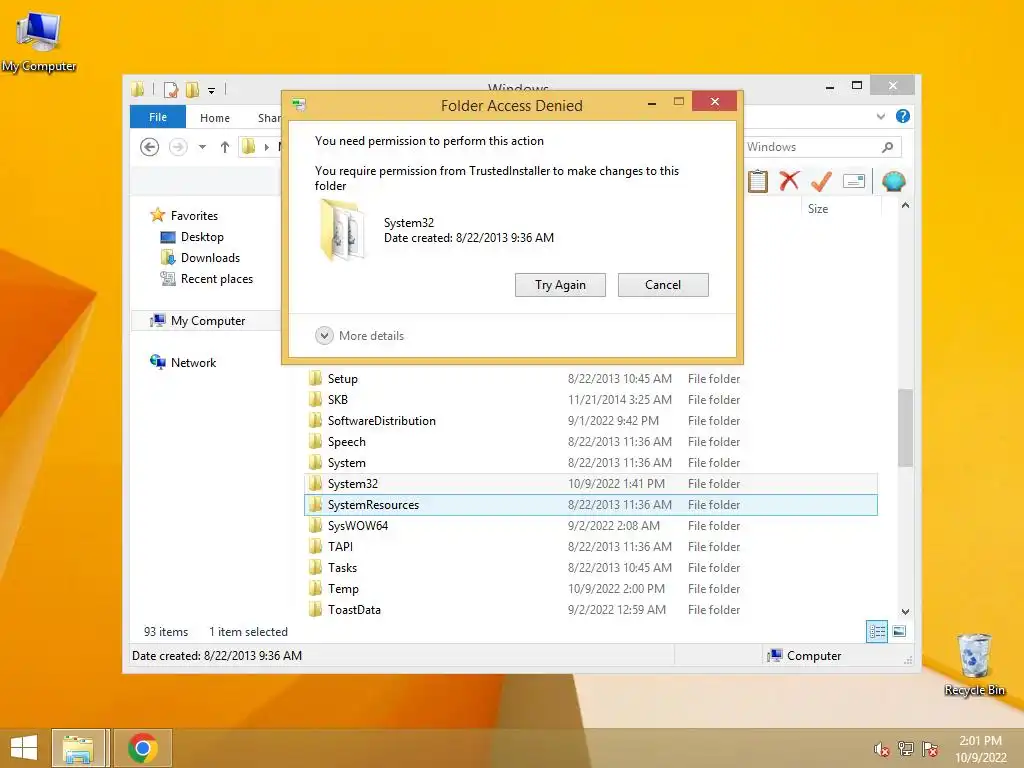Click the Forward navigation arrow
This screenshot has height=768, width=1024.
(178, 147)
